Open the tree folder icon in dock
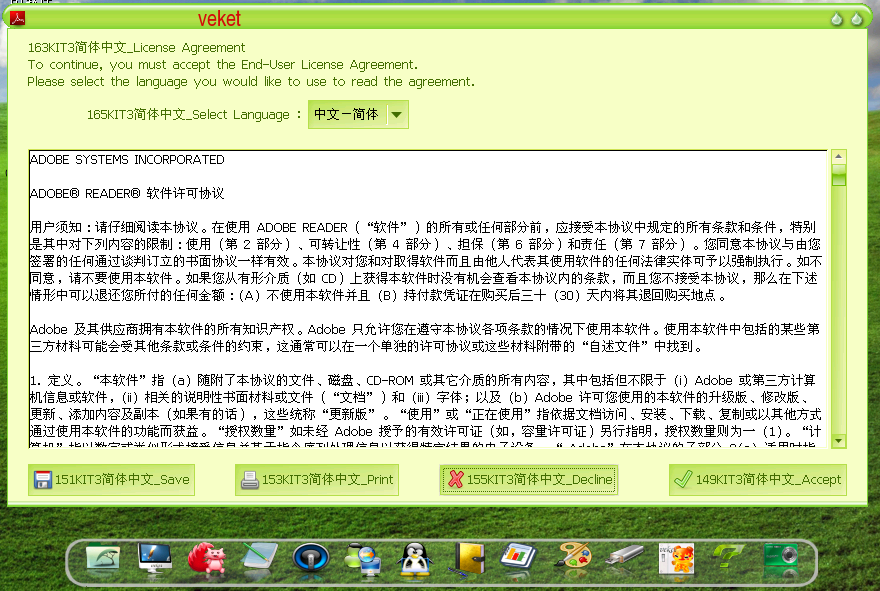The image size is (880, 591). (103, 558)
